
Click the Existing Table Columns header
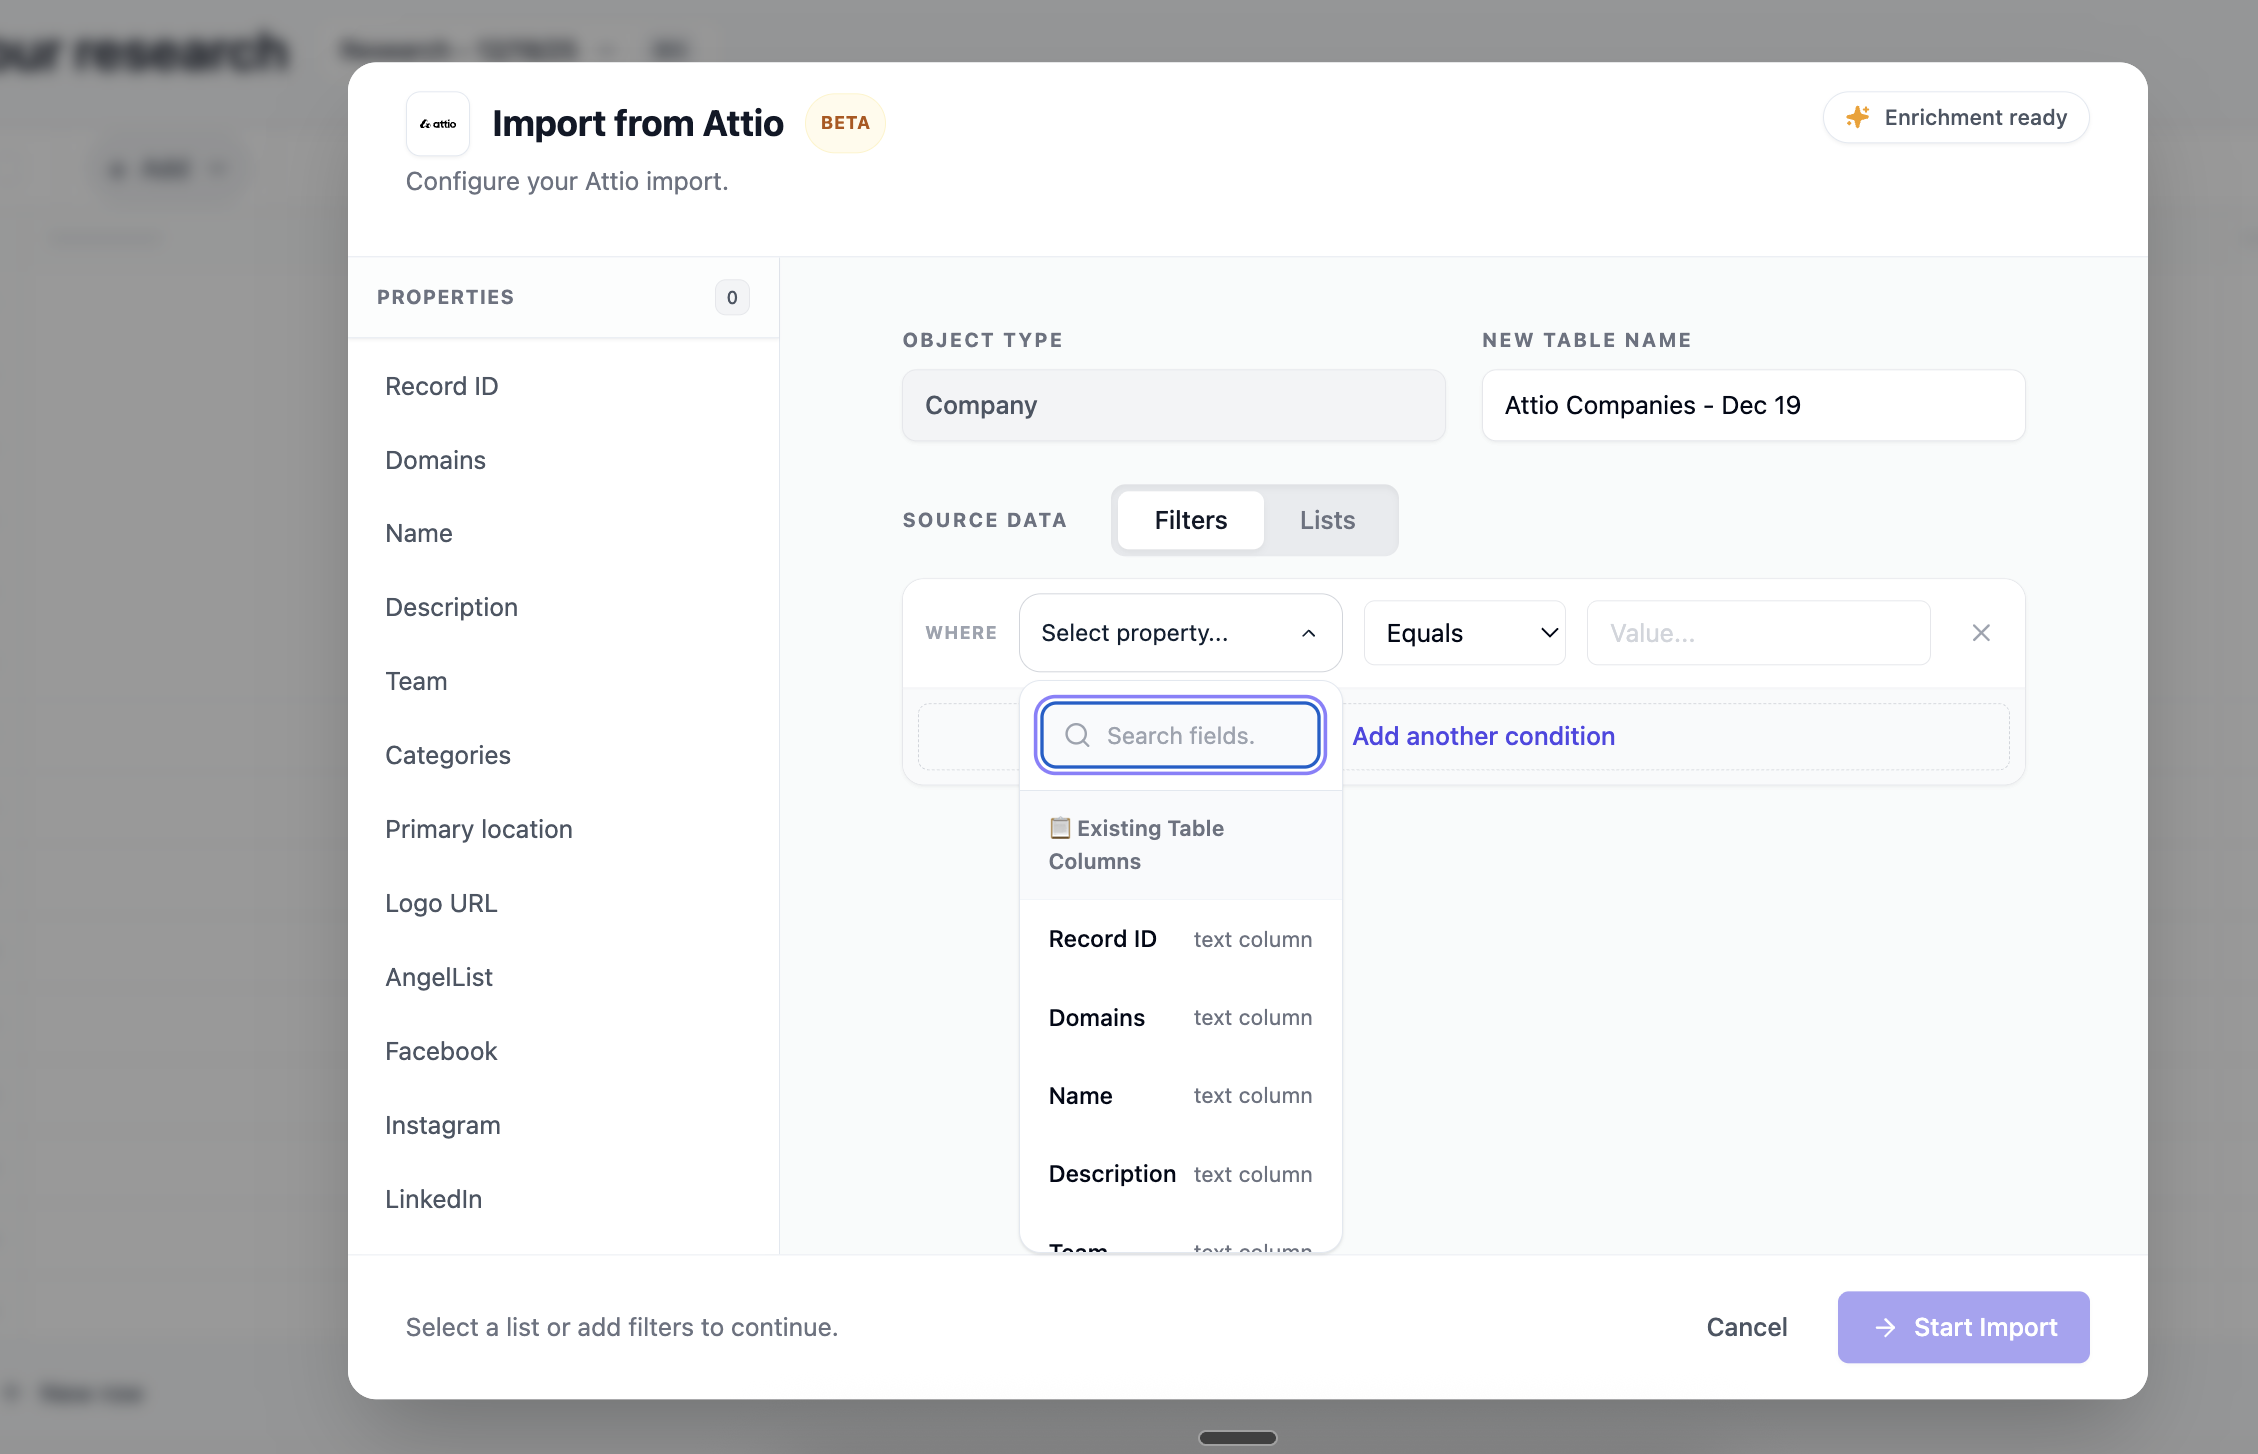pyautogui.click(x=1180, y=845)
